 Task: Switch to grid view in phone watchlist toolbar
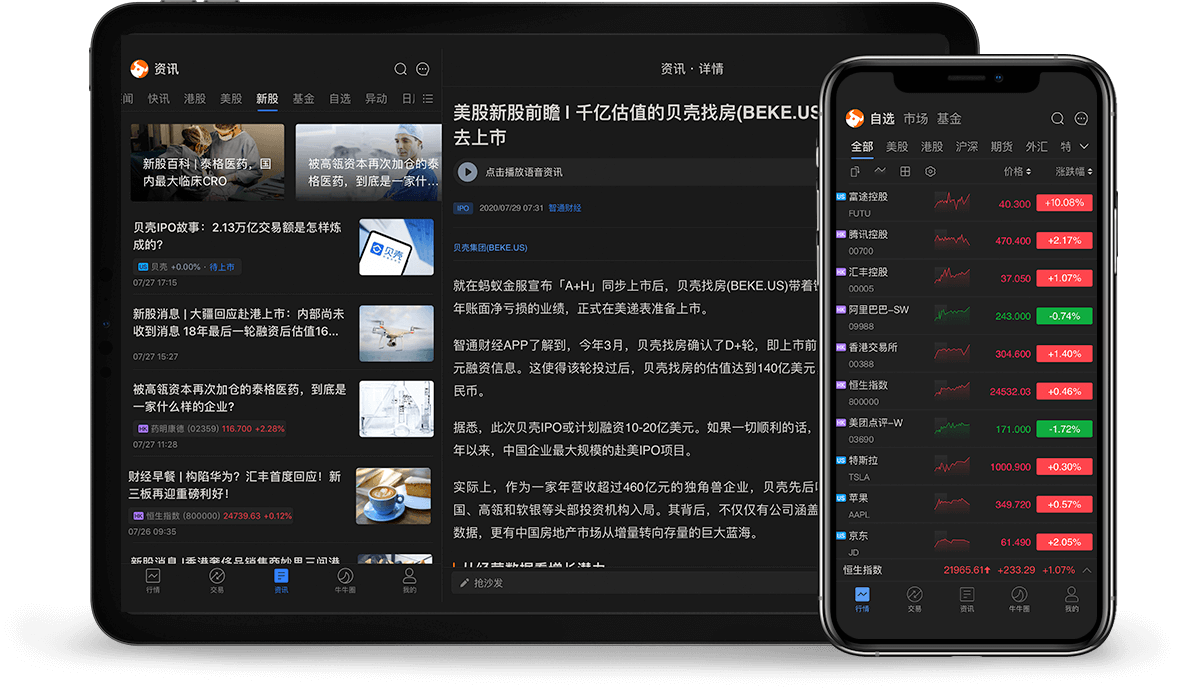coord(905,172)
